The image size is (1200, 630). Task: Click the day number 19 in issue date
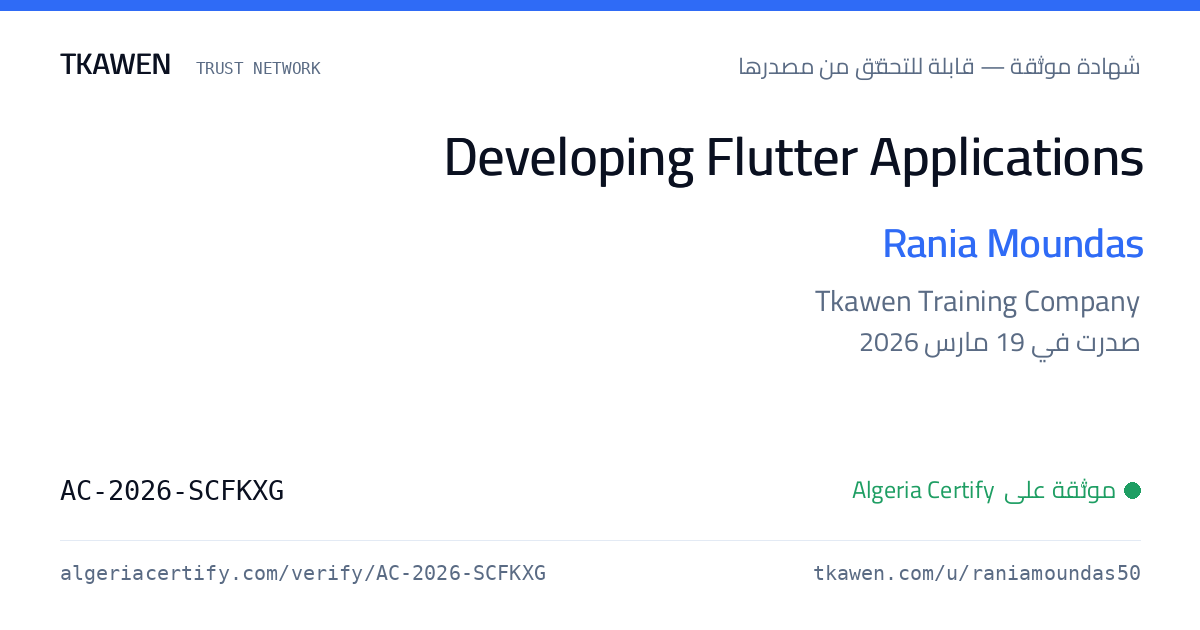coord(1011,343)
